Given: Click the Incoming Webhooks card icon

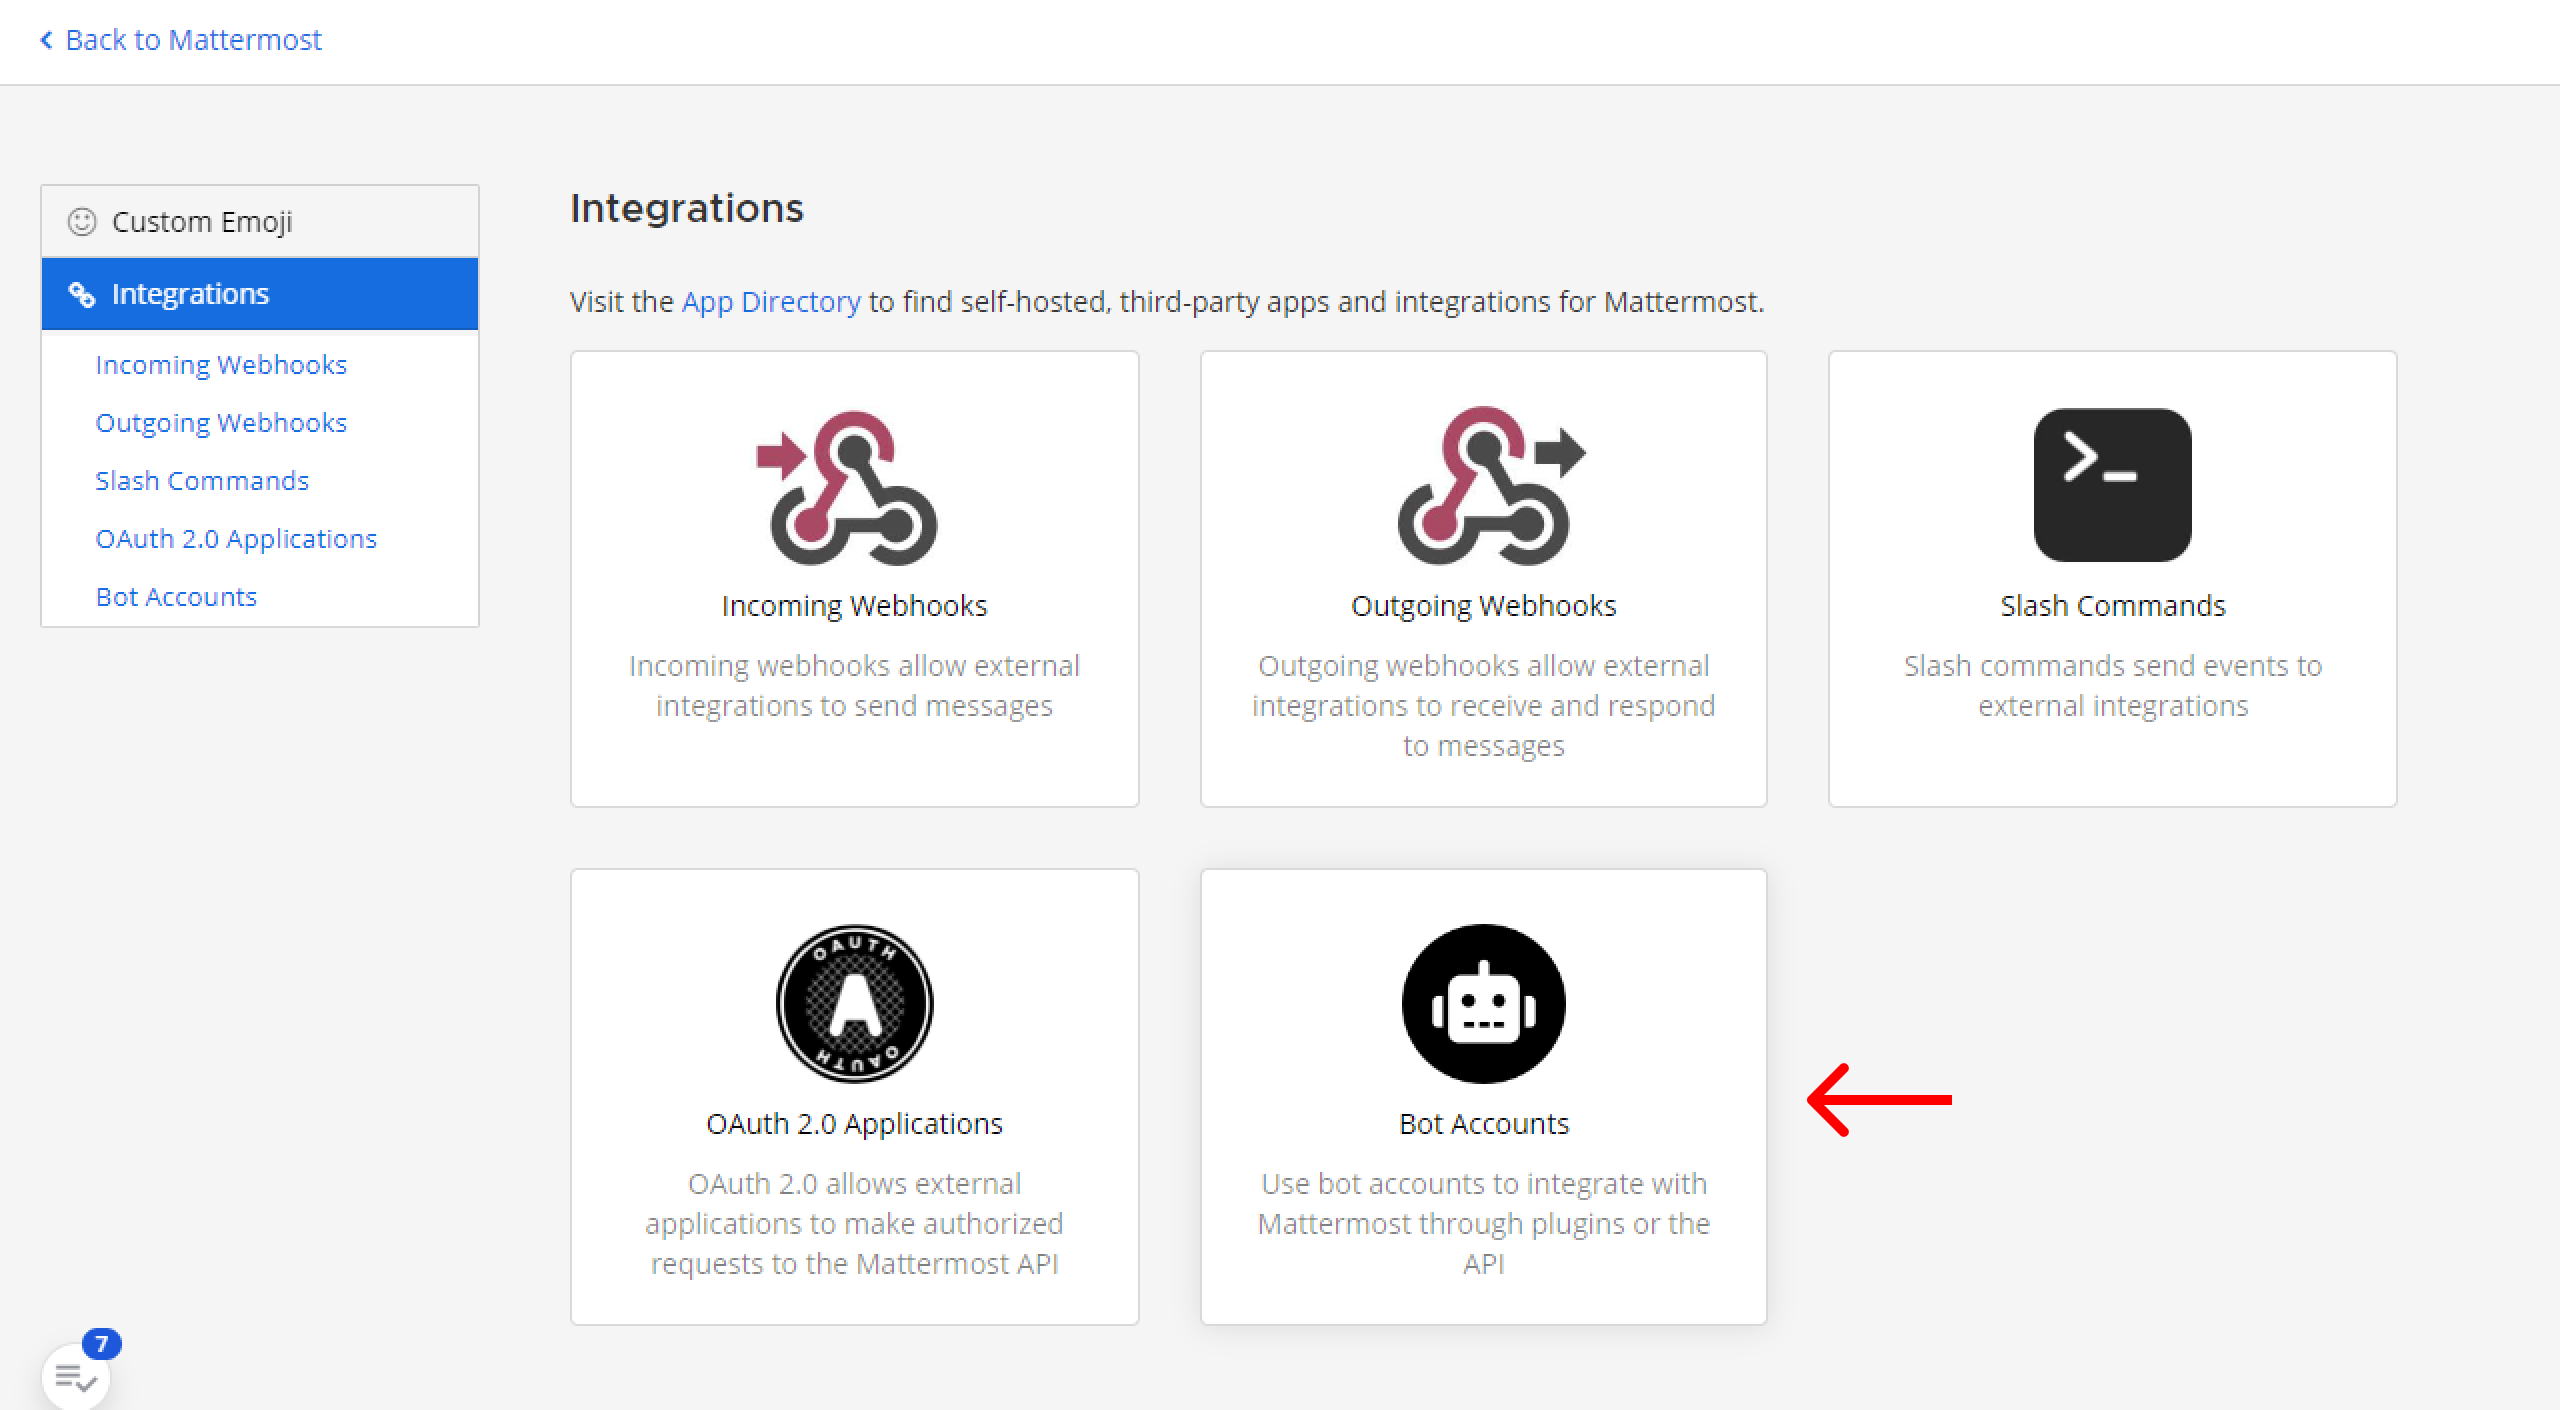Looking at the screenshot, I should [847, 487].
